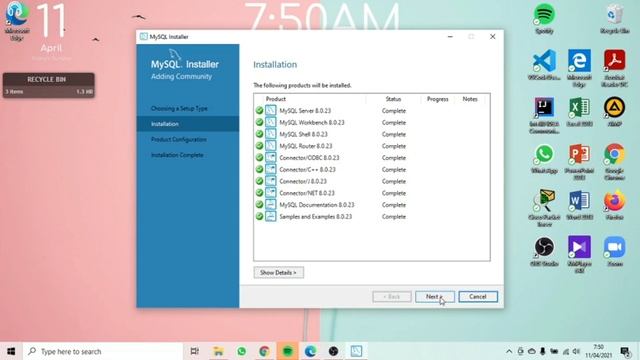Screen dimensions: 640x360
Task: Open the Zoom desktop shortcut
Action: (615, 252)
